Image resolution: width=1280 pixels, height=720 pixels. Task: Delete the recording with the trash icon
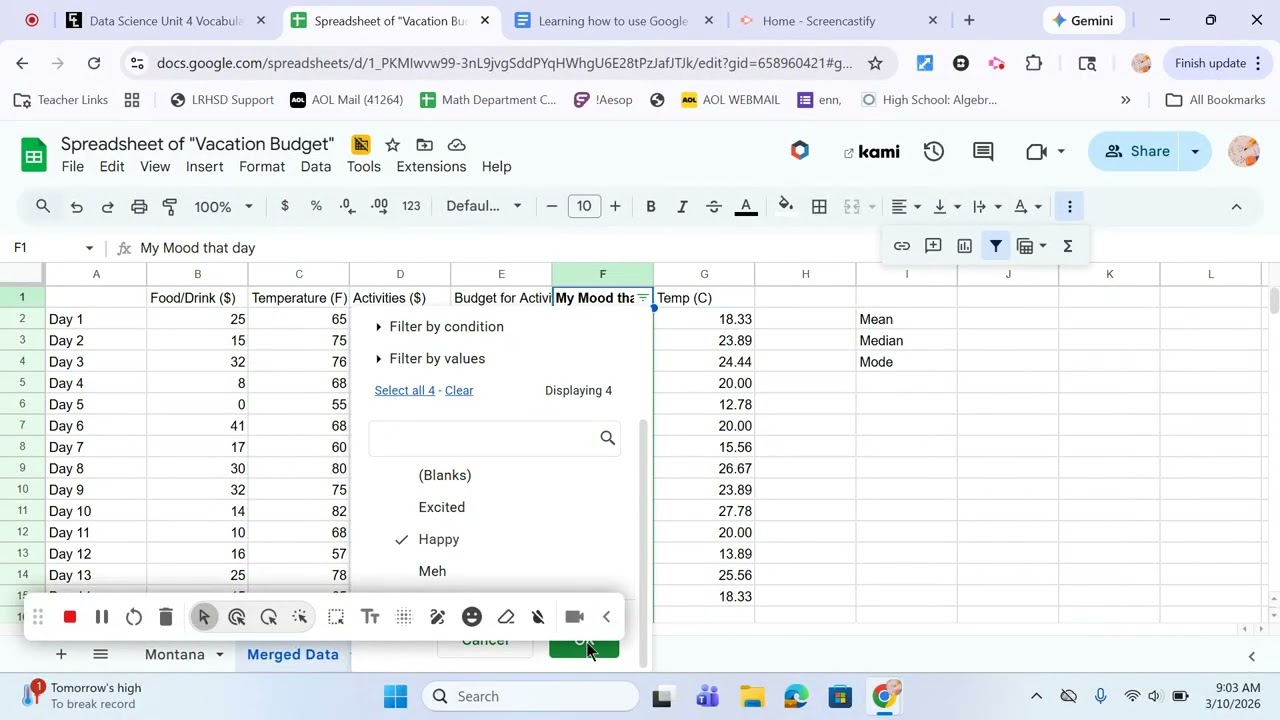pyautogui.click(x=166, y=617)
